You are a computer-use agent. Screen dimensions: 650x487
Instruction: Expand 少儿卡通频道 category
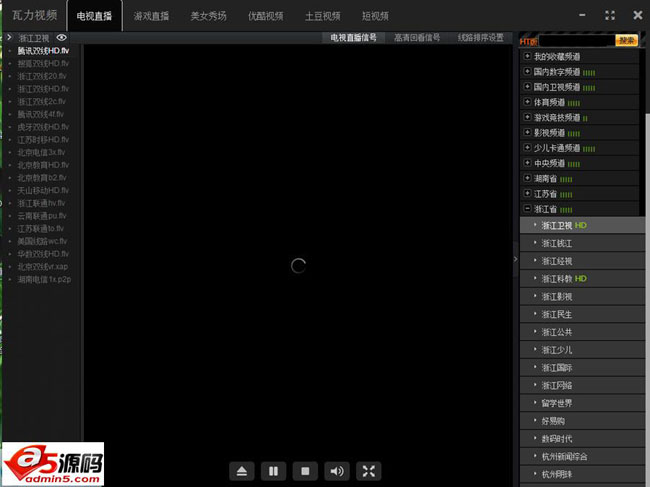pyautogui.click(x=527, y=148)
